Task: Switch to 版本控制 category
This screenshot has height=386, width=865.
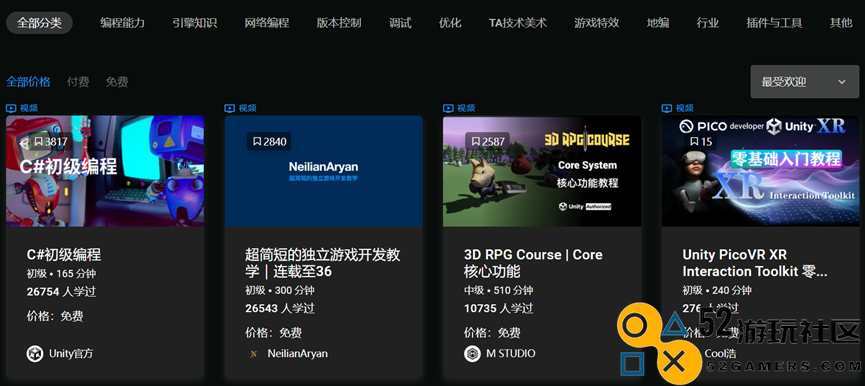Action: 339,23
